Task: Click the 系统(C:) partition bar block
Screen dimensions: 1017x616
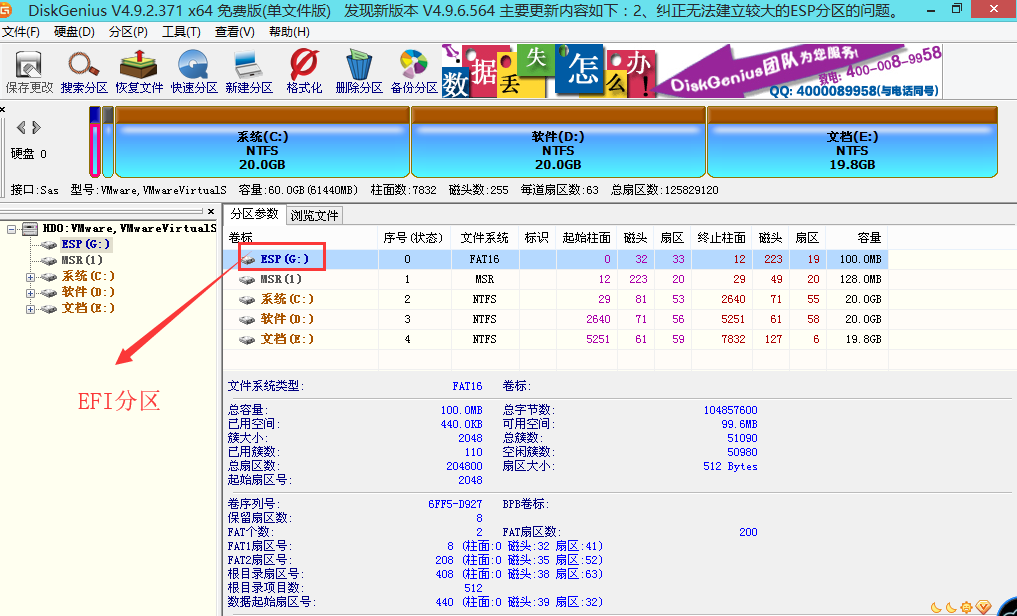Action: tap(262, 142)
